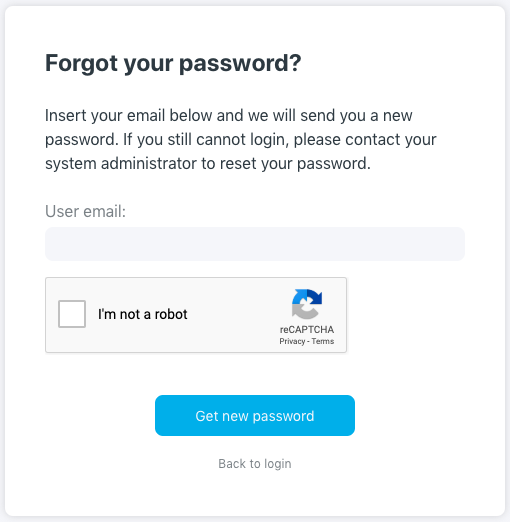The width and height of the screenshot is (510, 522).
Task: Click the word "Get" on the blue button
Action: click(x=206, y=416)
